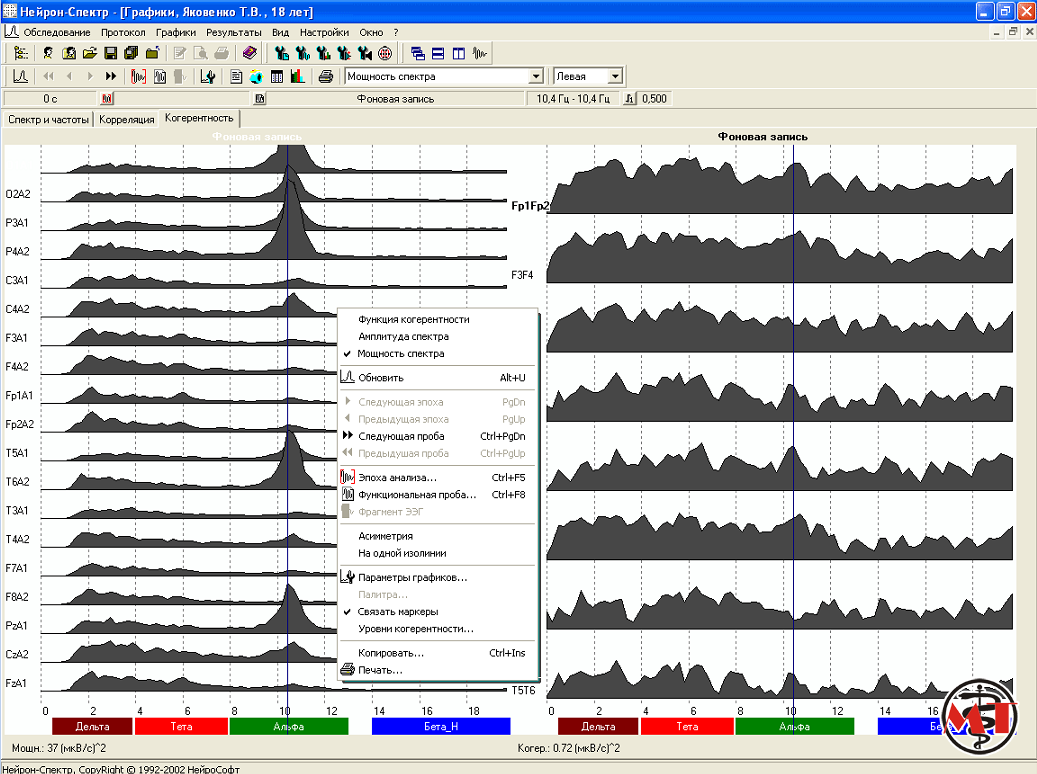The image size is (1037, 774).
Task: Click the EEG waveform icon in top toolbar
Action: (479, 54)
